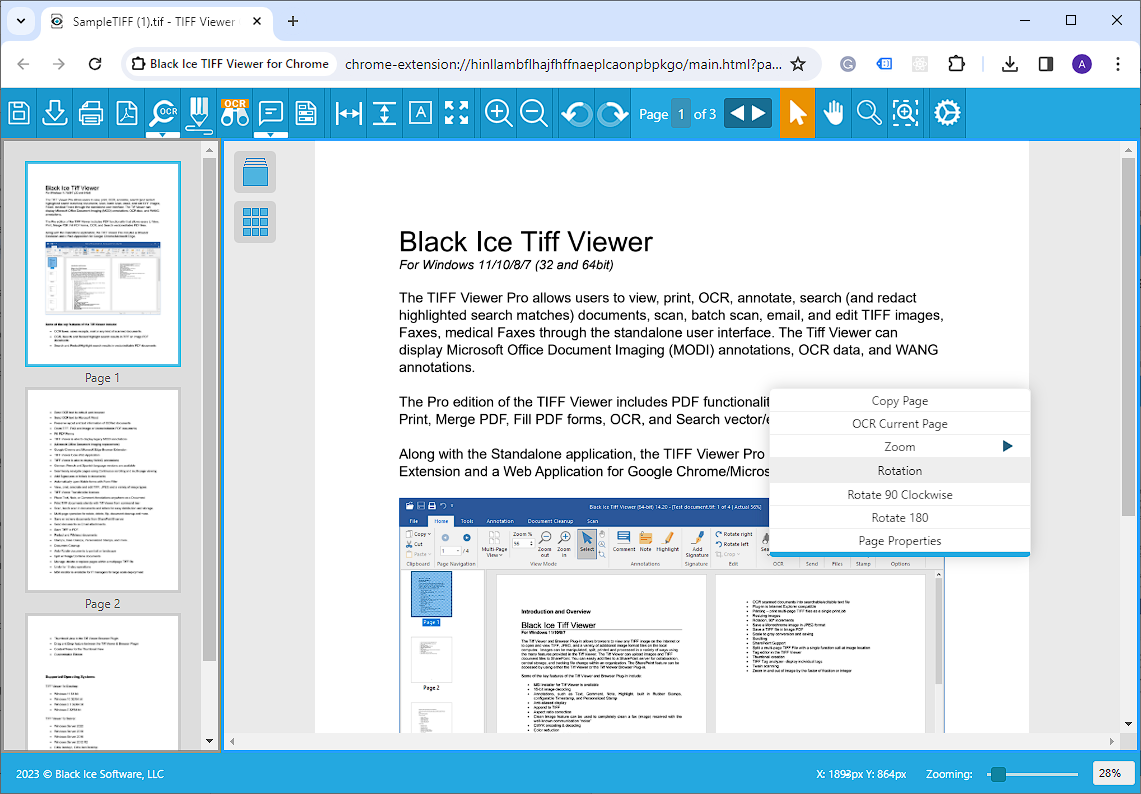
Task: Click the comment speech bubble icon
Action: [x=271, y=112]
